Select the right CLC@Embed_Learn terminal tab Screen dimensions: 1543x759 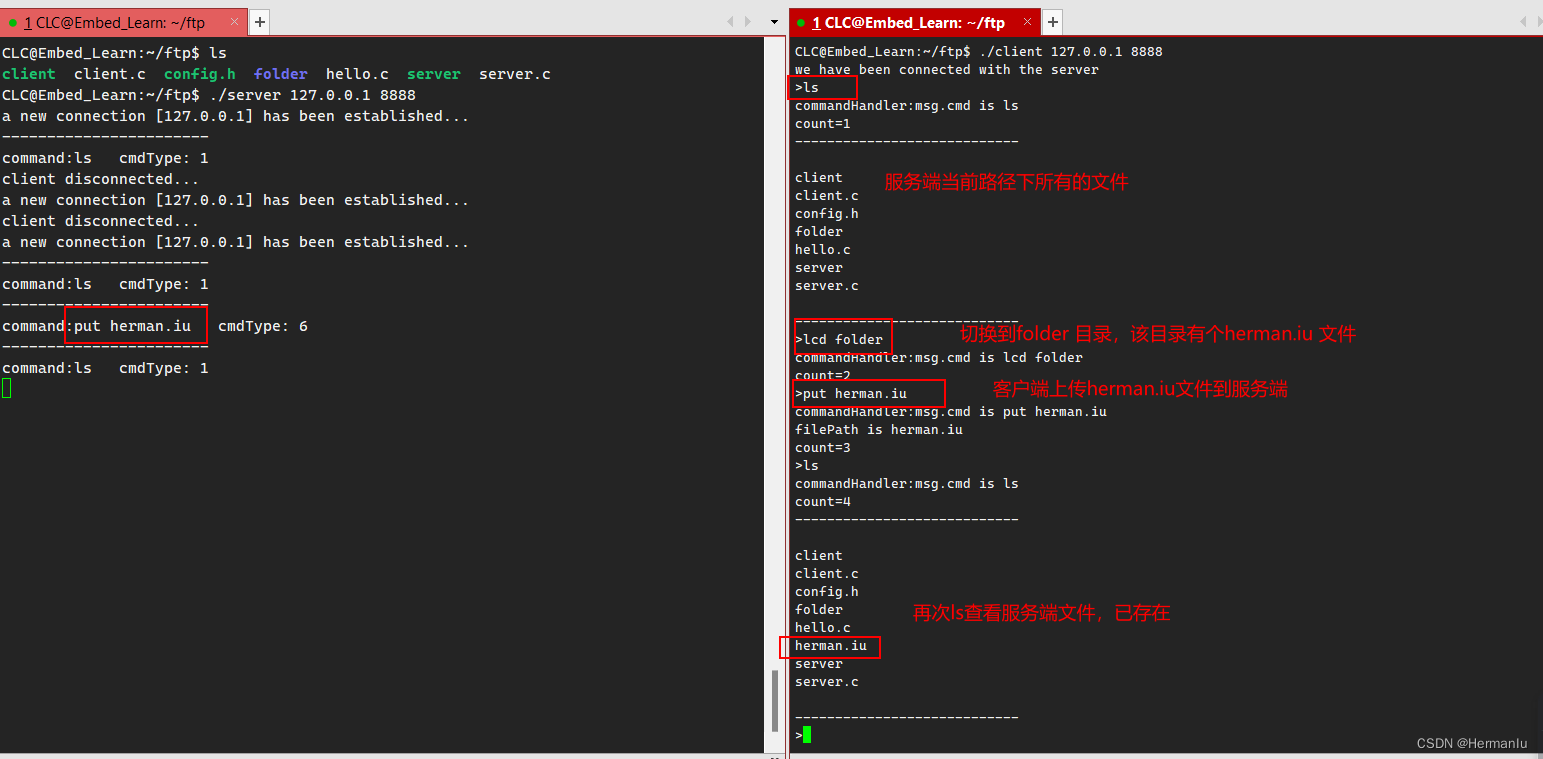click(x=910, y=22)
